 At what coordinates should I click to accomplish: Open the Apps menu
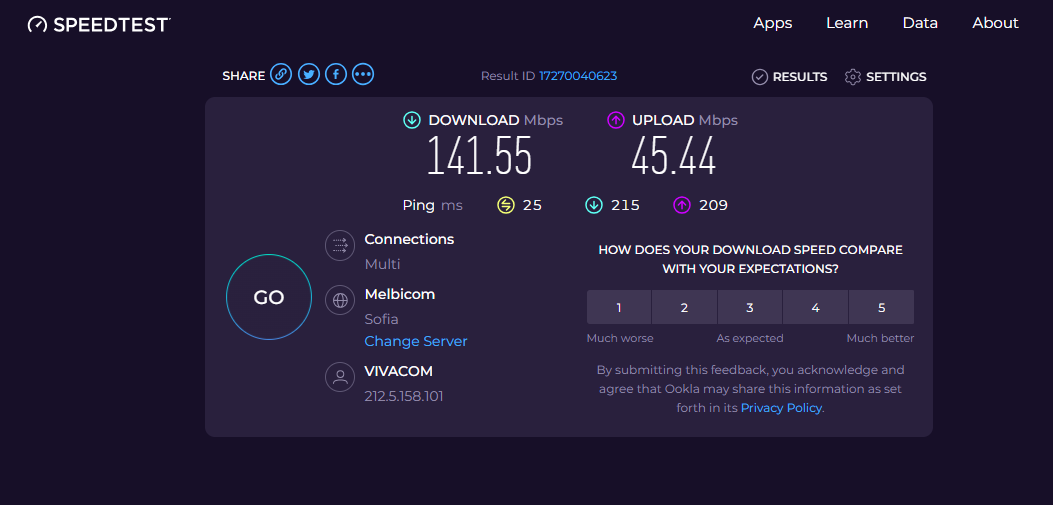(x=772, y=23)
